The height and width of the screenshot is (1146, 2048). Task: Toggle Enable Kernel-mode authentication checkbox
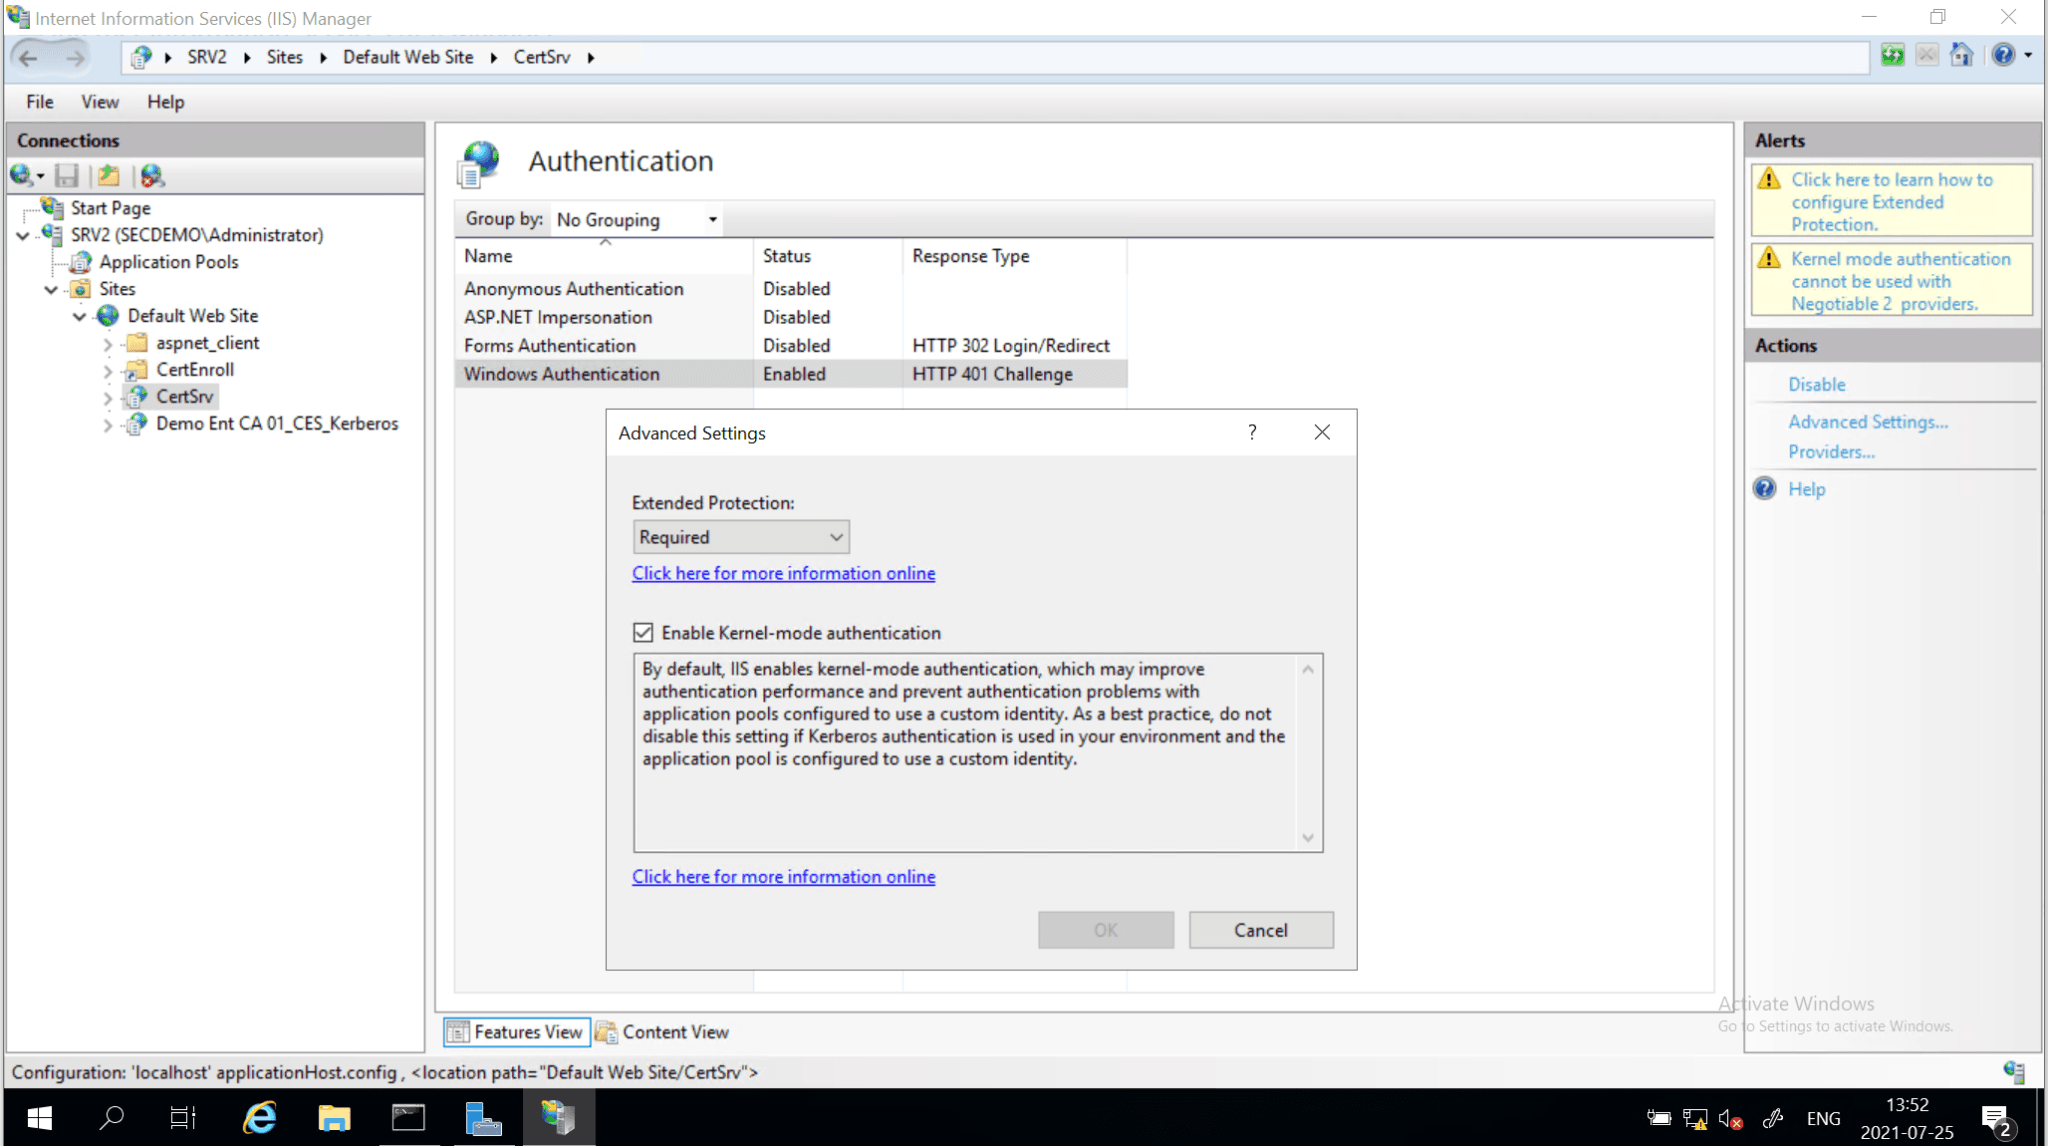tap(643, 633)
